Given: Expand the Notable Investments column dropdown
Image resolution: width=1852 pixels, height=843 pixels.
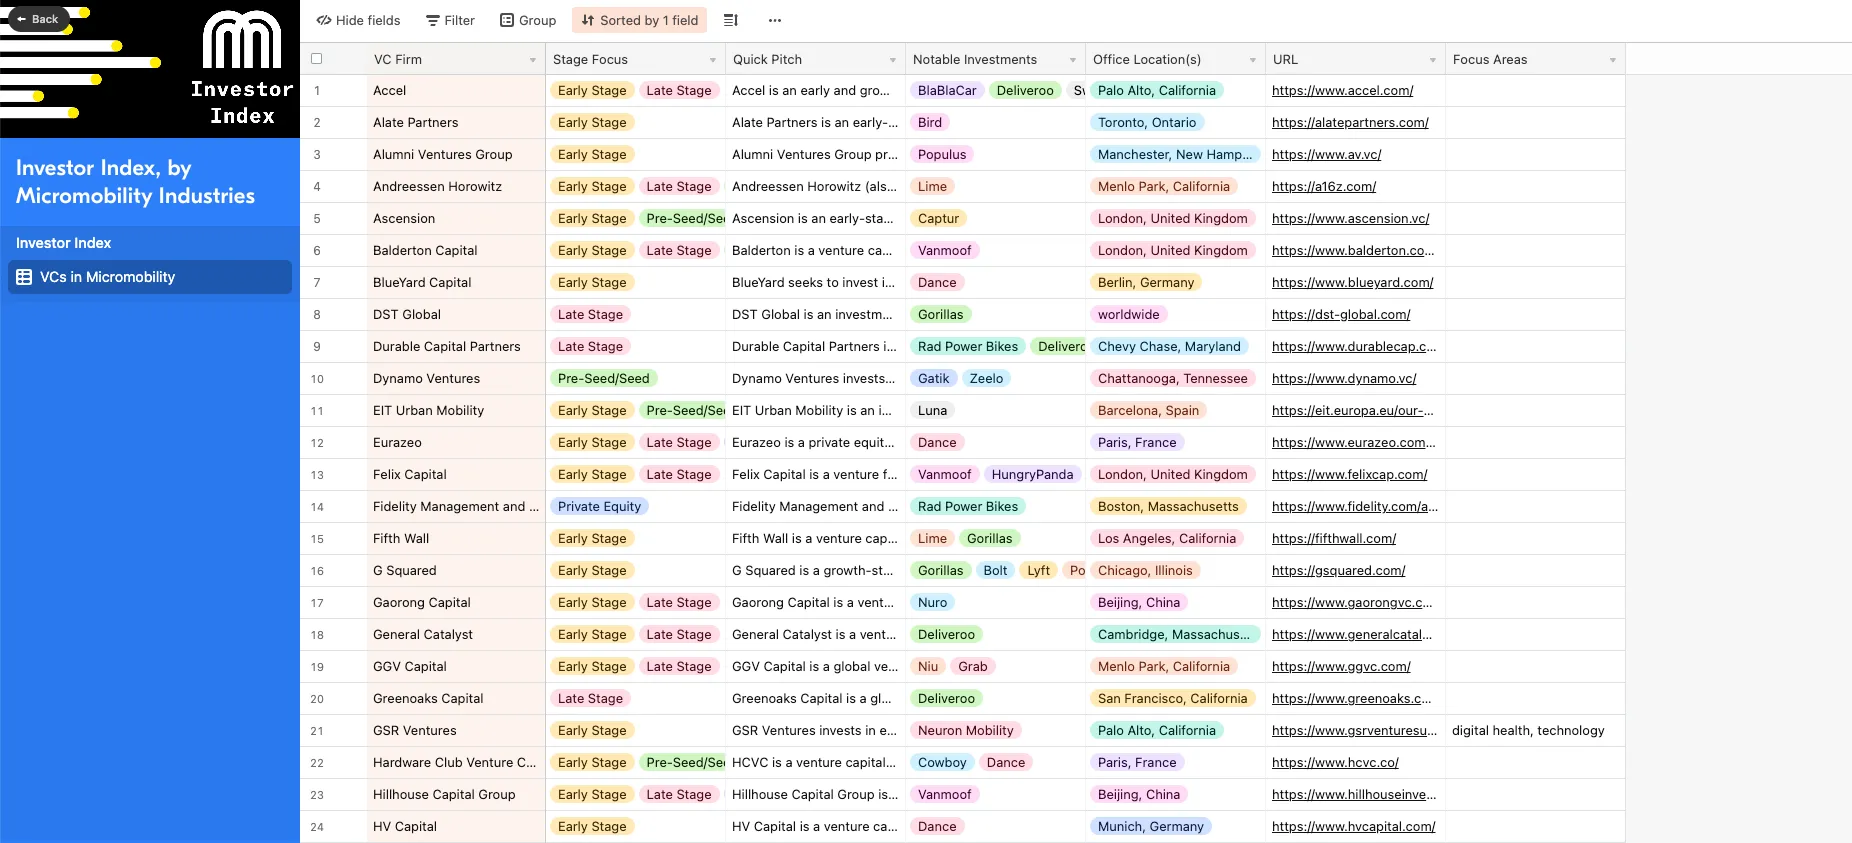Looking at the screenshot, I should click(x=1073, y=60).
